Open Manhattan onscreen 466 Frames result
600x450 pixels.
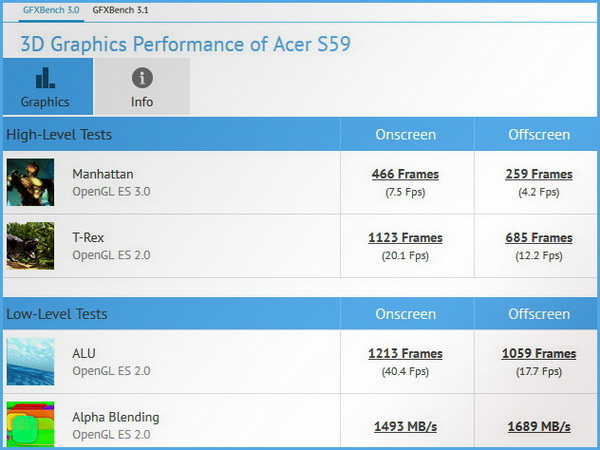[x=405, y=174]
